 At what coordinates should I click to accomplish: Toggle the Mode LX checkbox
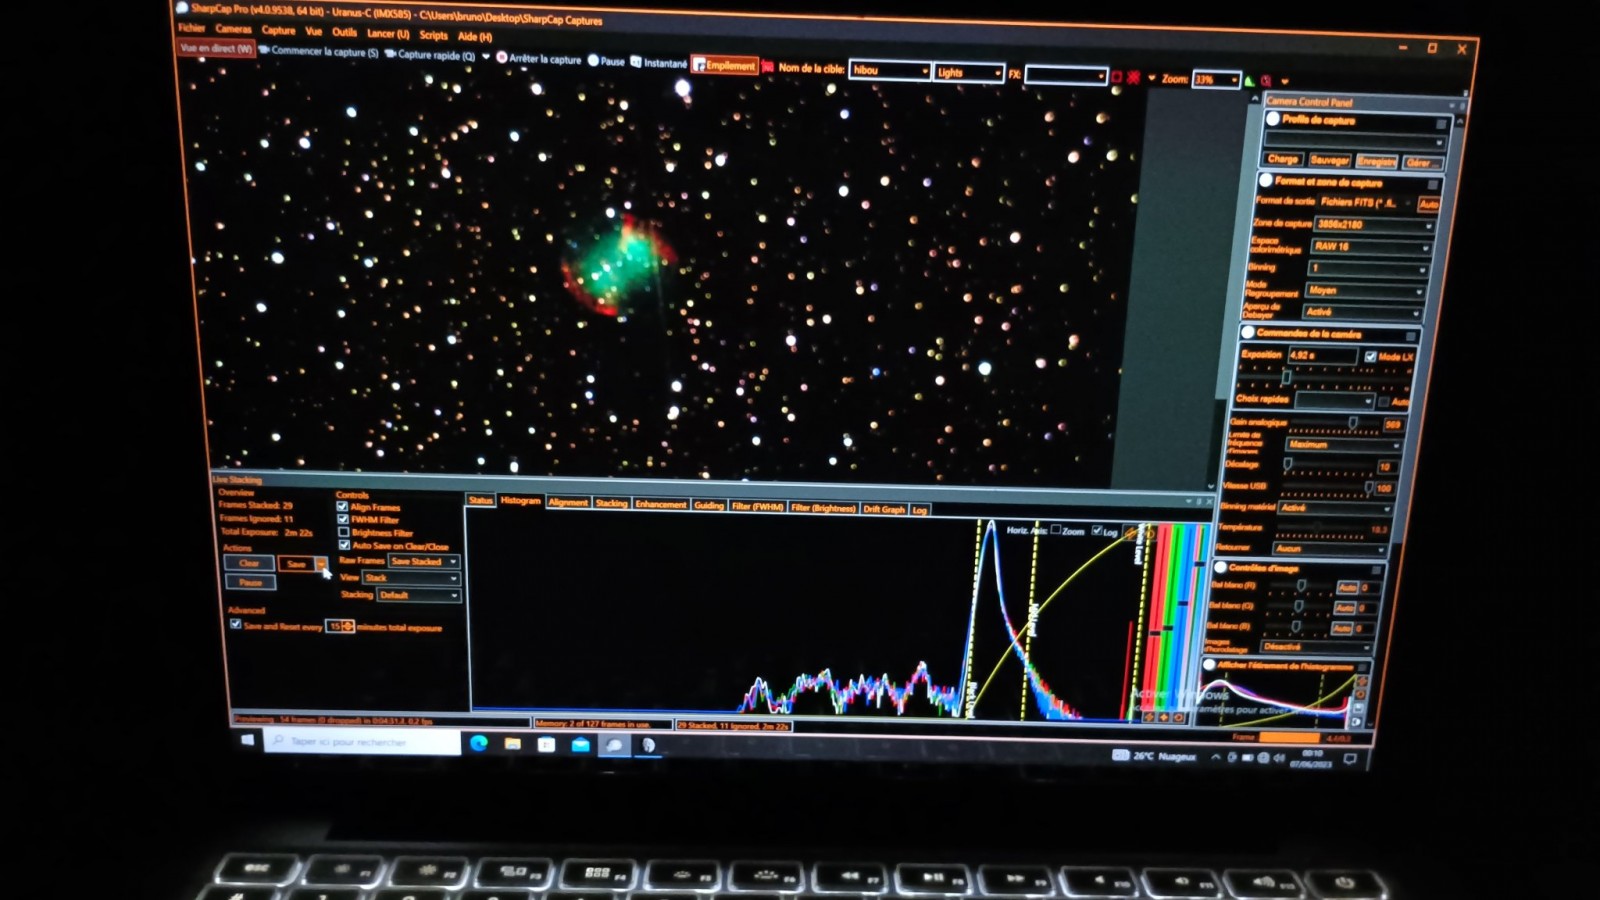[x=1370, y=356]
